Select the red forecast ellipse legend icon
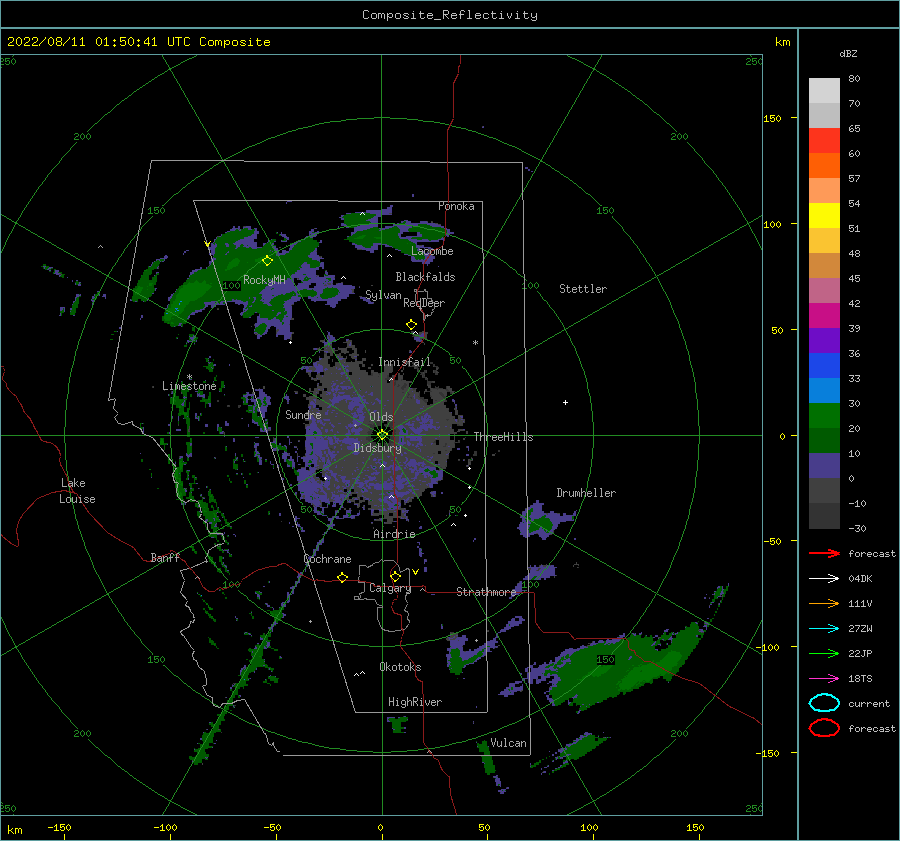 click(824, 728)
